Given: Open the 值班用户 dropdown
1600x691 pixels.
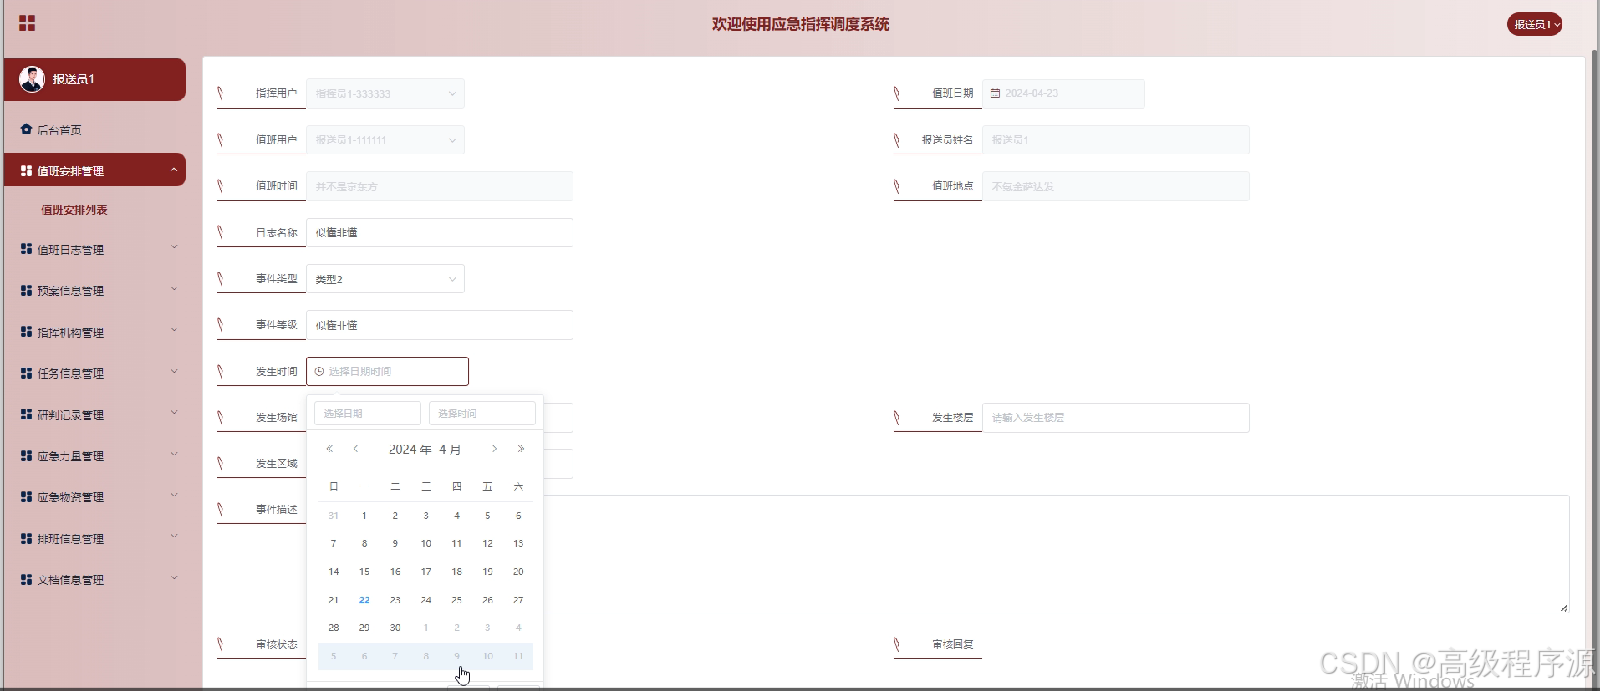Looking at the screenshot, I should pyautogui.click(x=385, y=140).
